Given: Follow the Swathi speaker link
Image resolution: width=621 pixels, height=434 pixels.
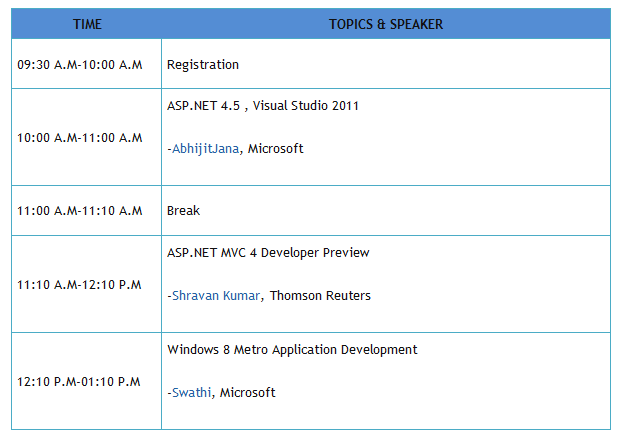Looking at the screenshot, I should pyautogui.click(x=192, y=393).
